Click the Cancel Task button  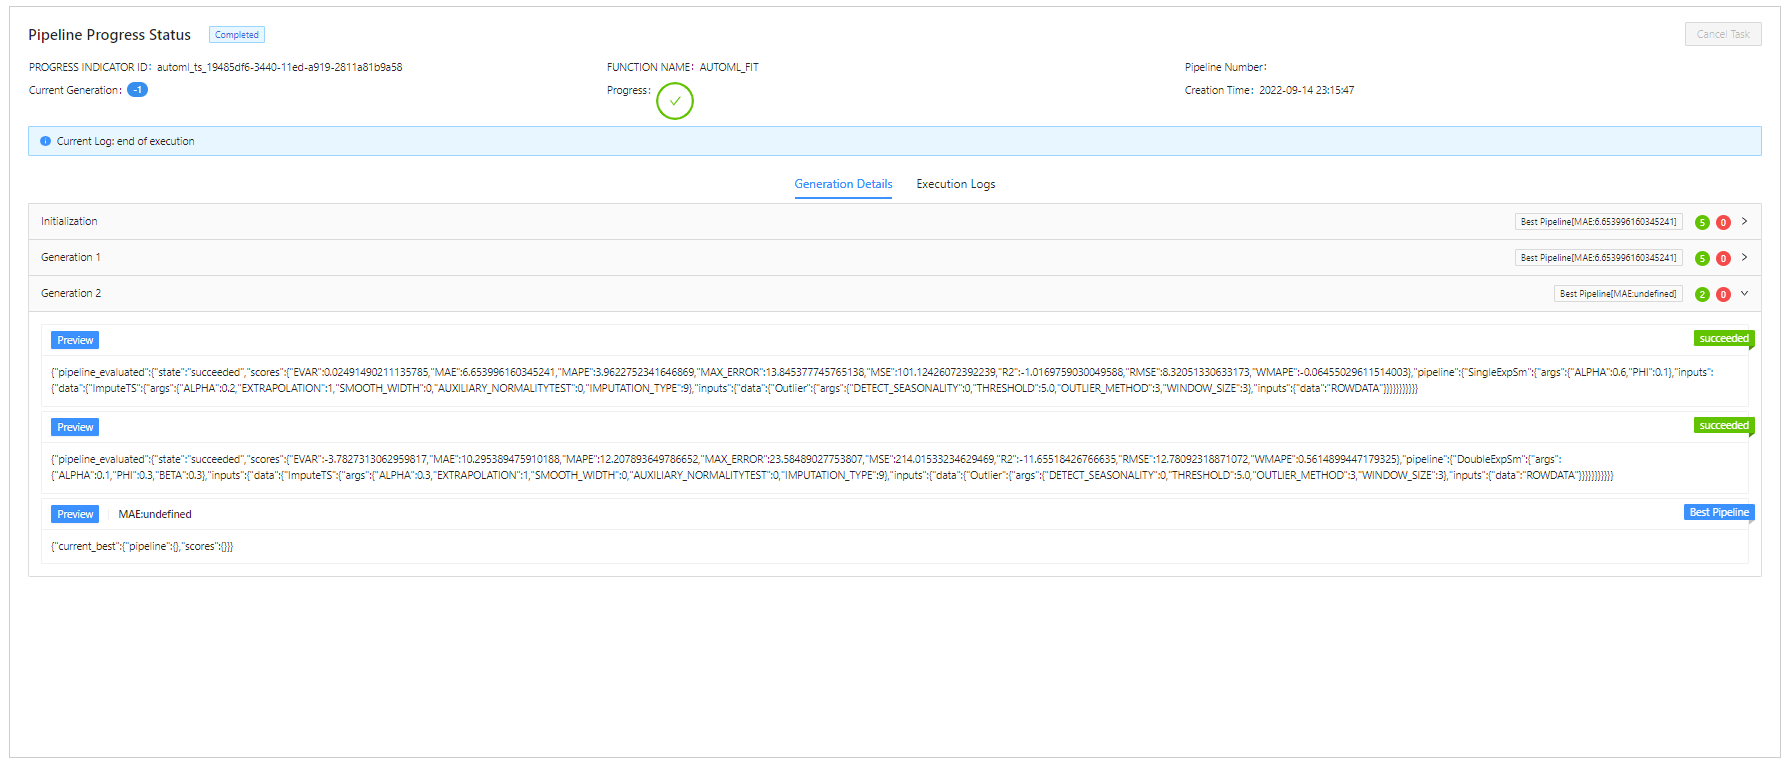coord(1722,34)
